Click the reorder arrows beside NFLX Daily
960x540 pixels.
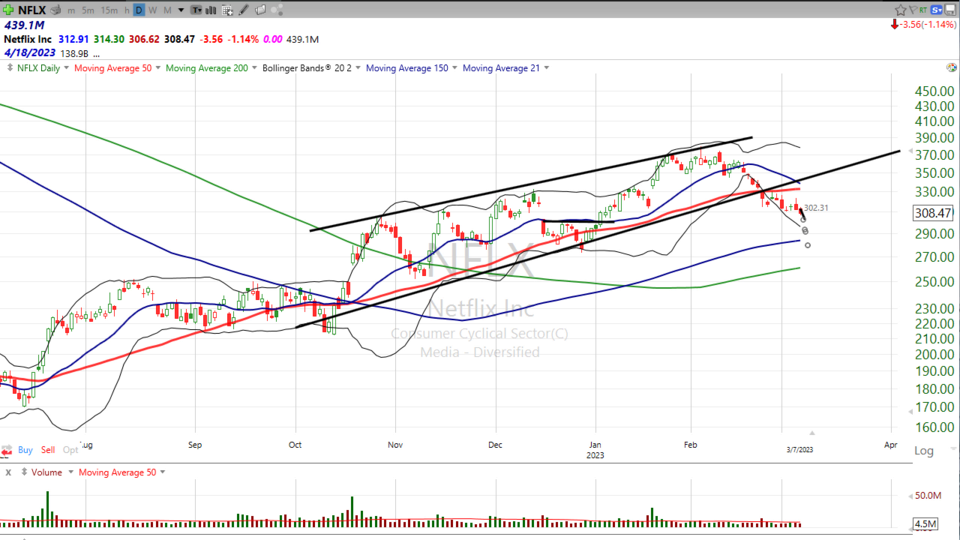pos(10,68)
